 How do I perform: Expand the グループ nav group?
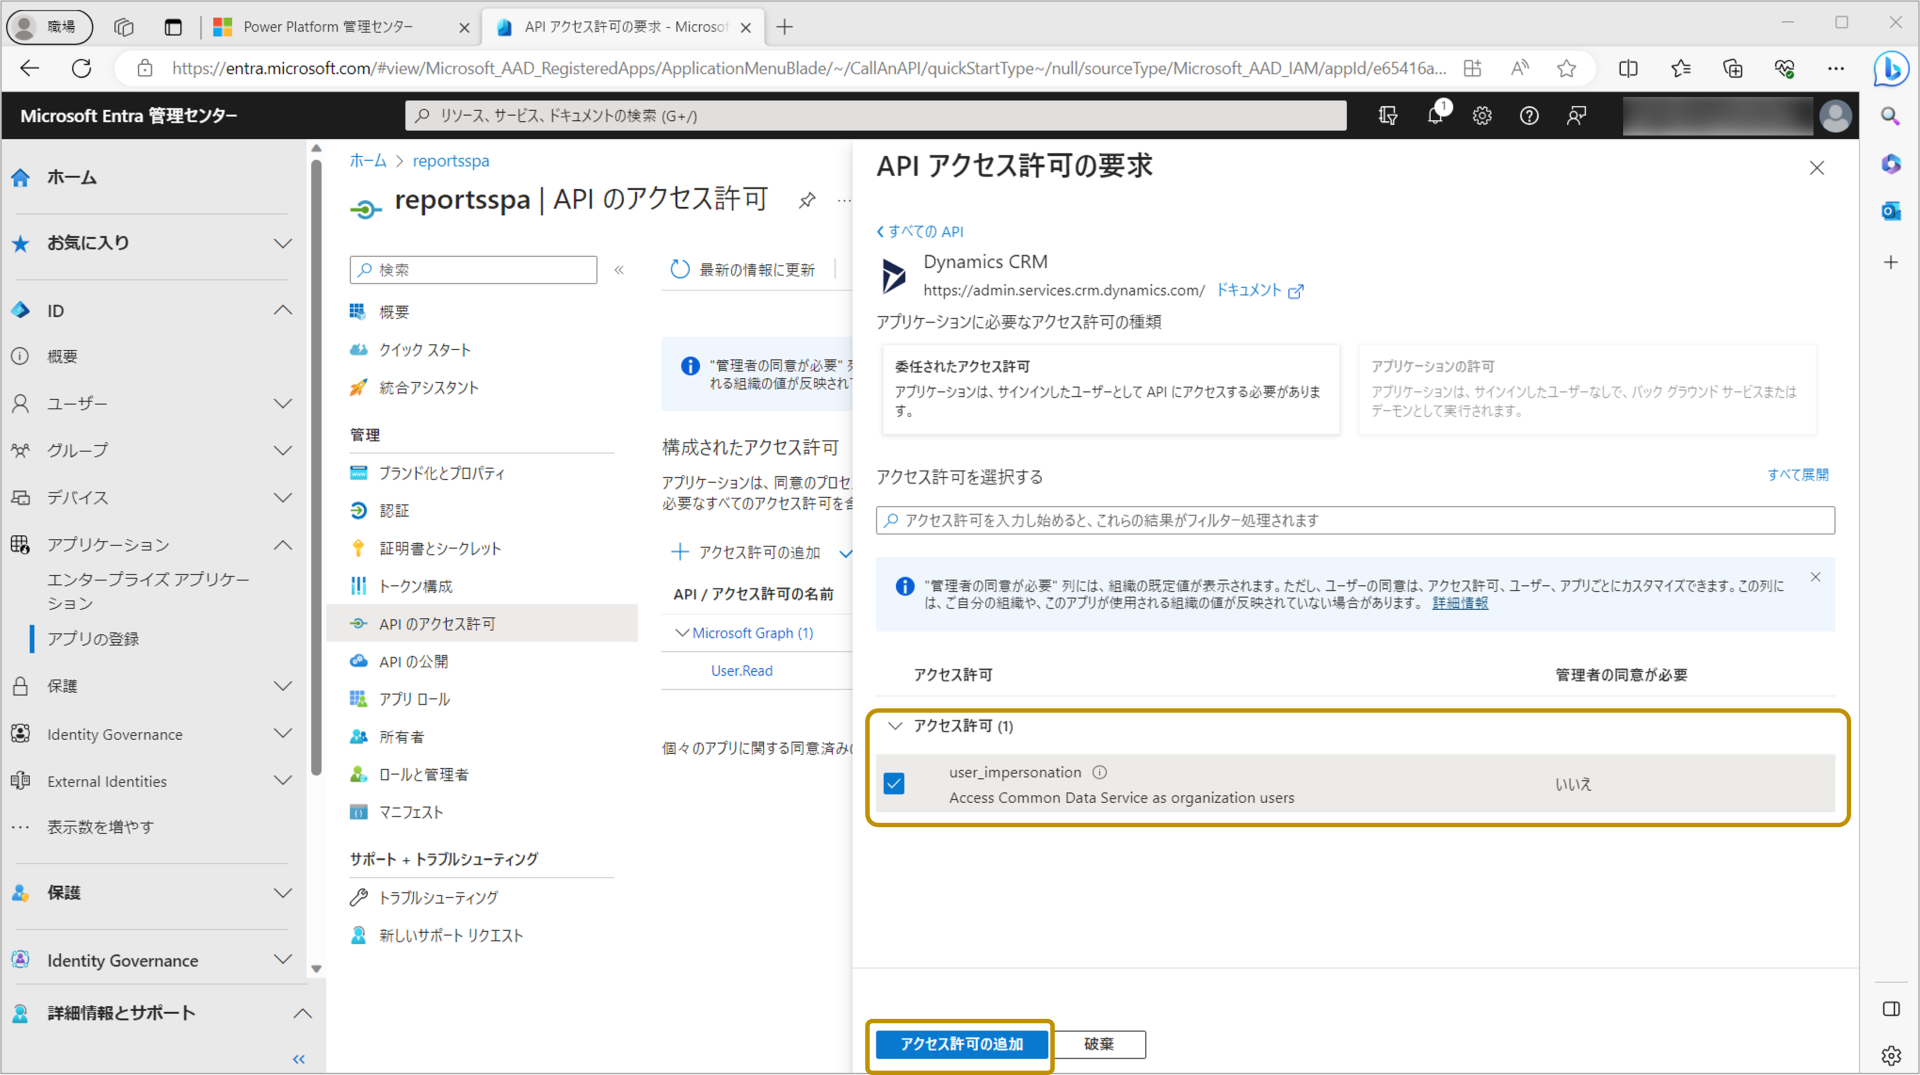[283, 450]
